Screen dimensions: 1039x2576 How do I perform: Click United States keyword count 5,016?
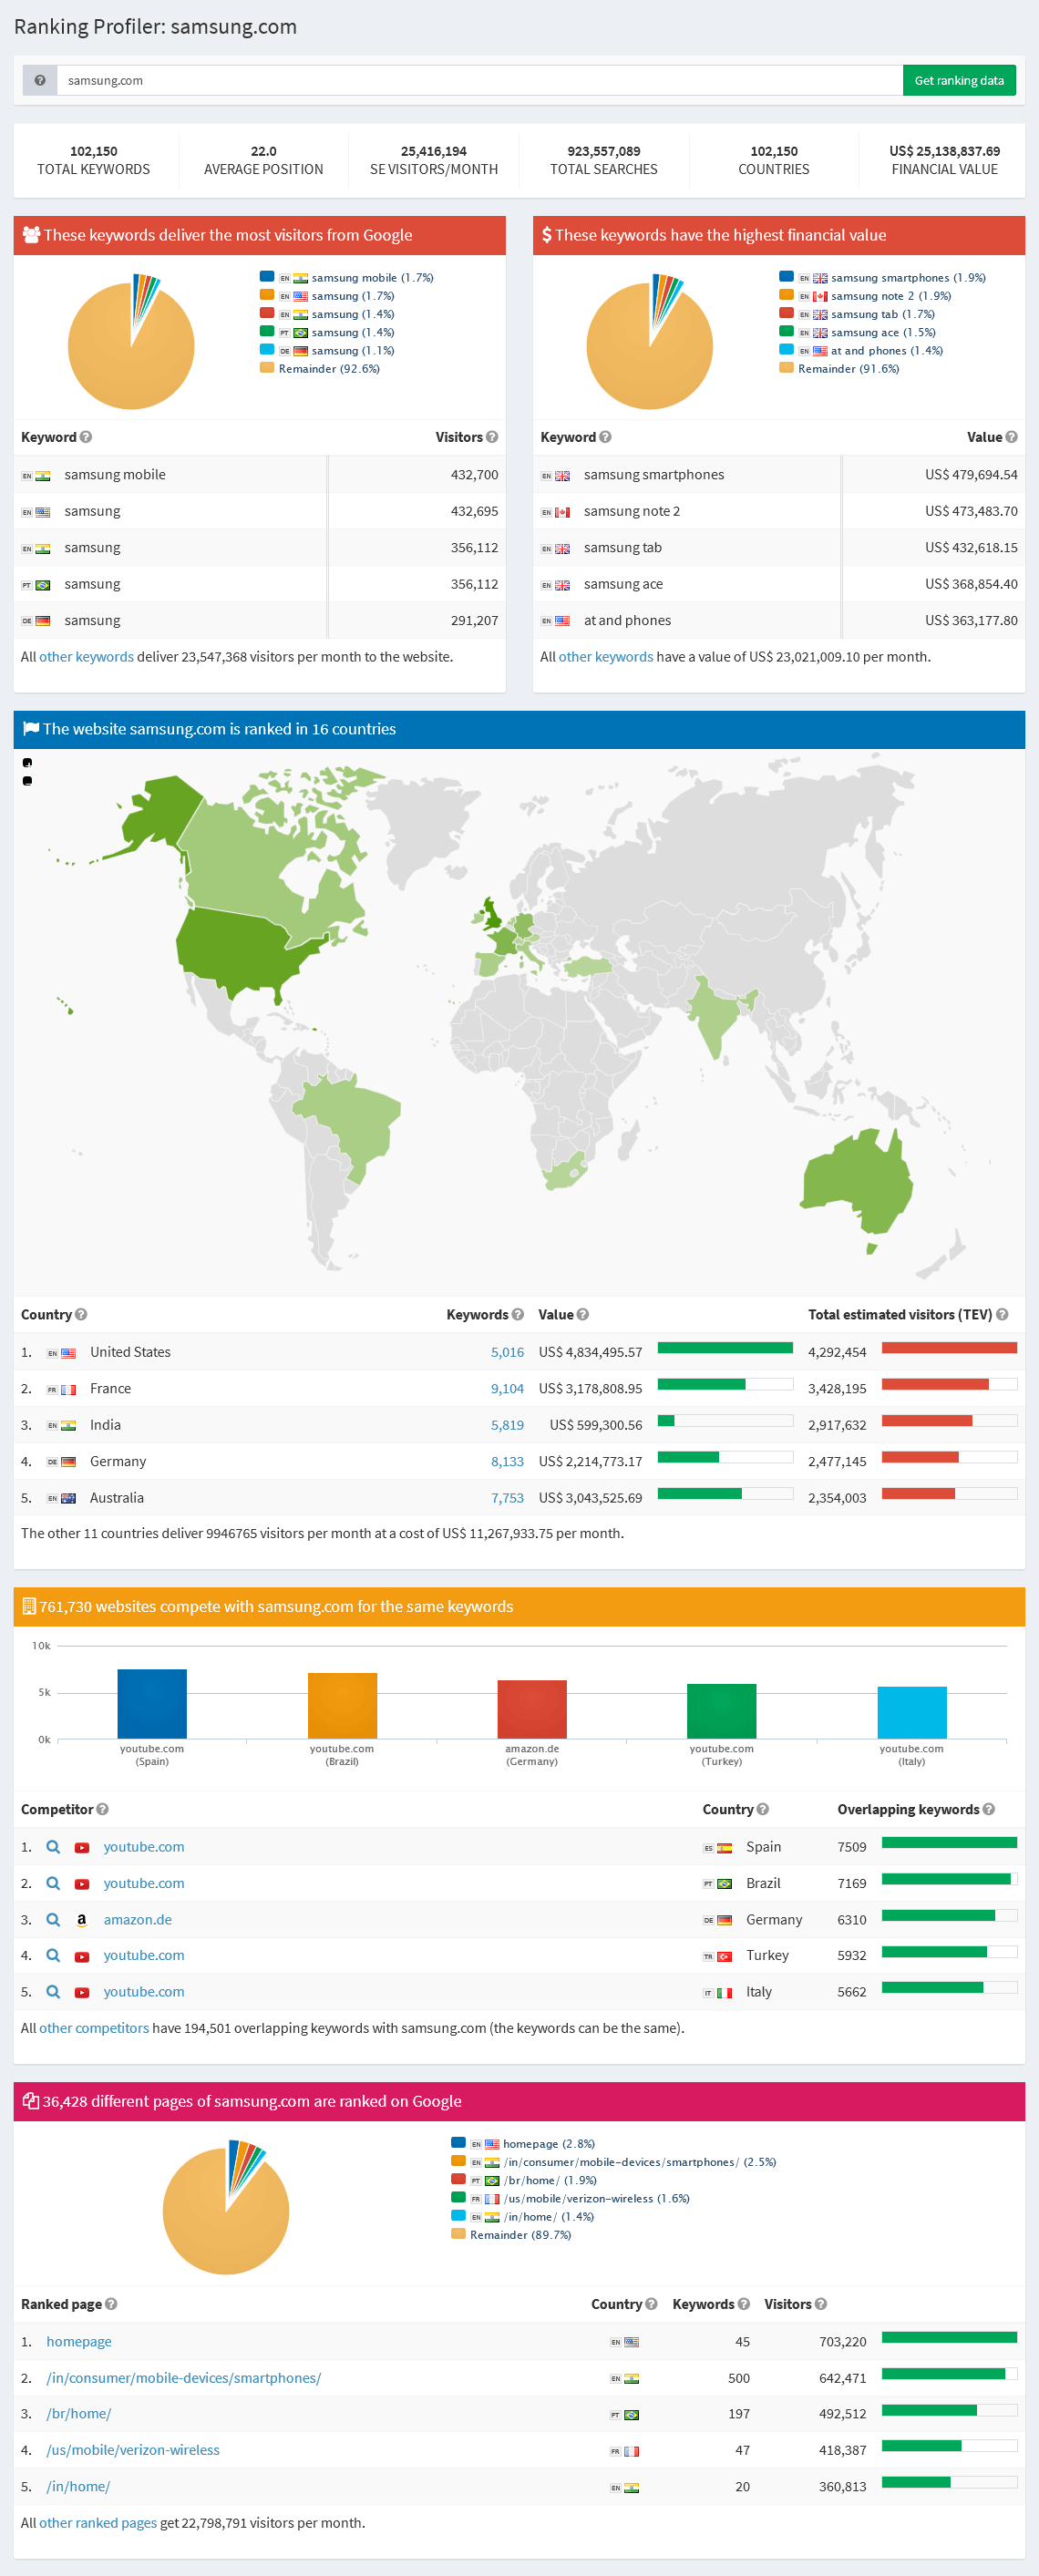coord(507,1352)
